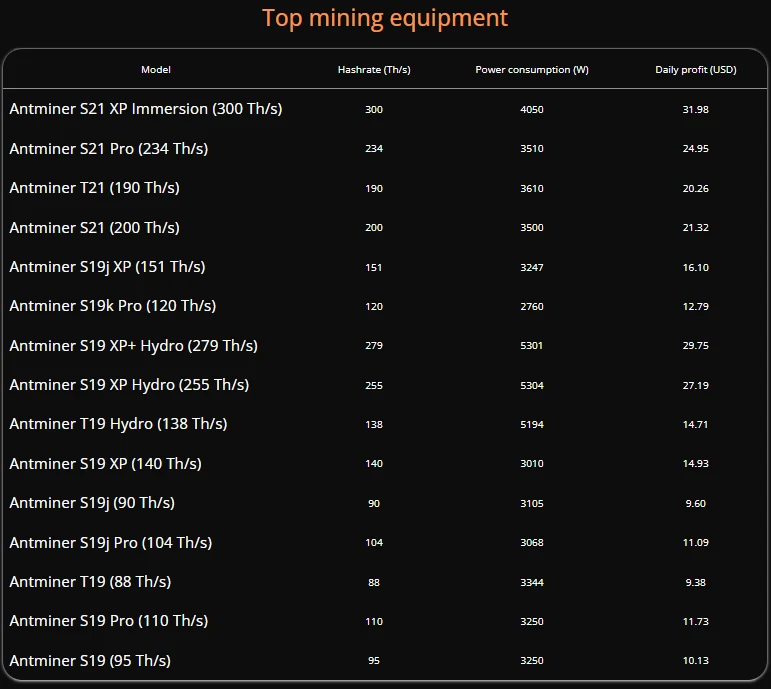The width and height of the screenshot is (771, 689).
Task: Click the Hashrate (Th/s) column header
Action: (x=374, y=69)
